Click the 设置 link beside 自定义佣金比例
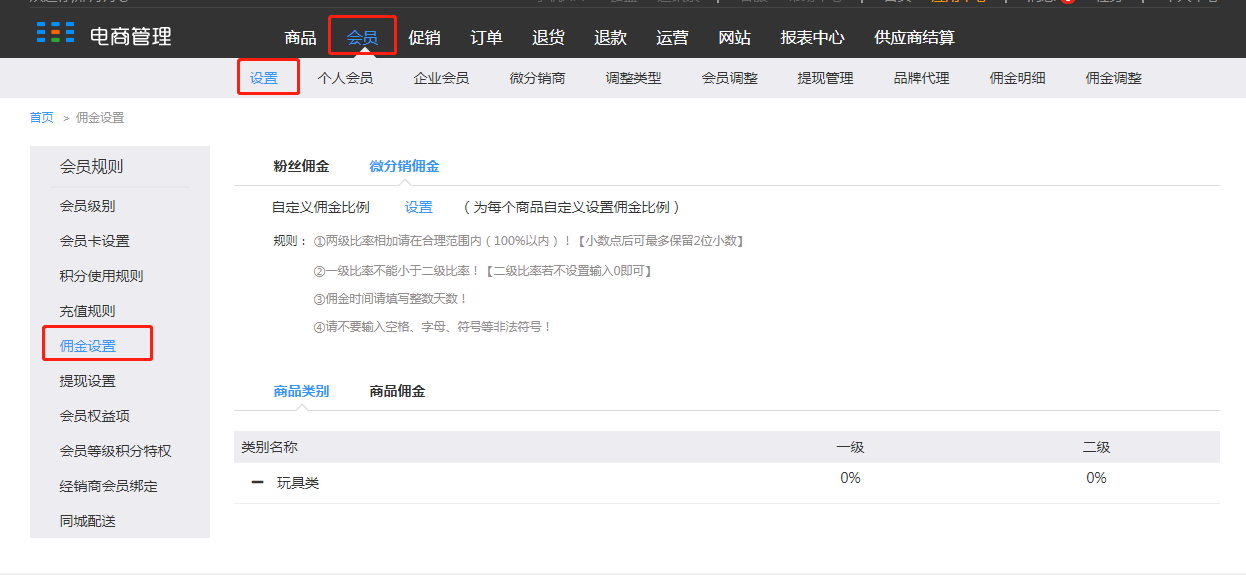 pos(418,207)
